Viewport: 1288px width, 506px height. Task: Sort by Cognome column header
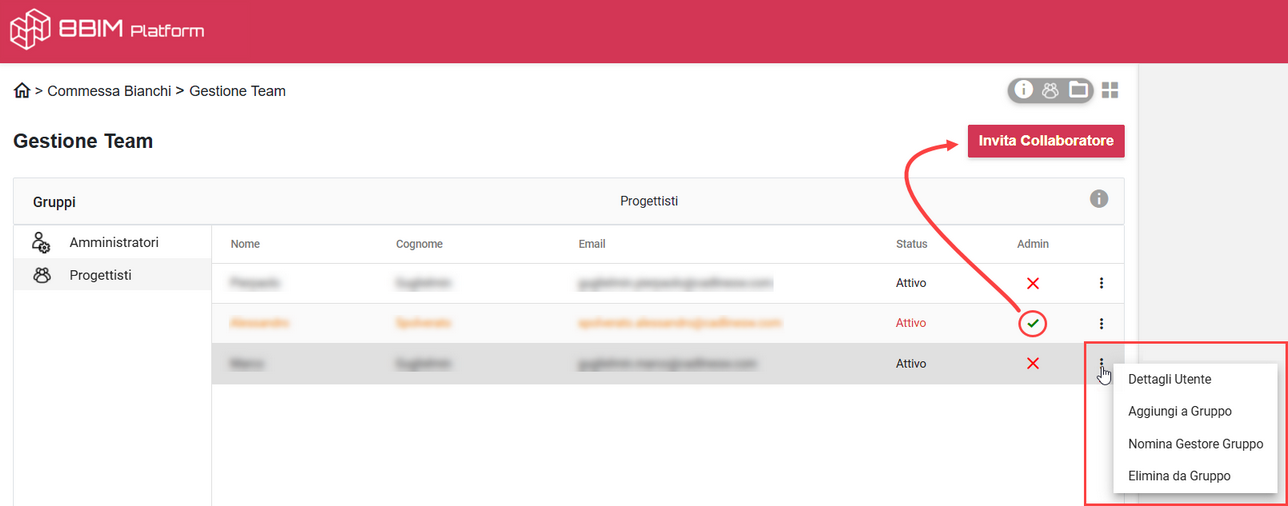(419, 244)
